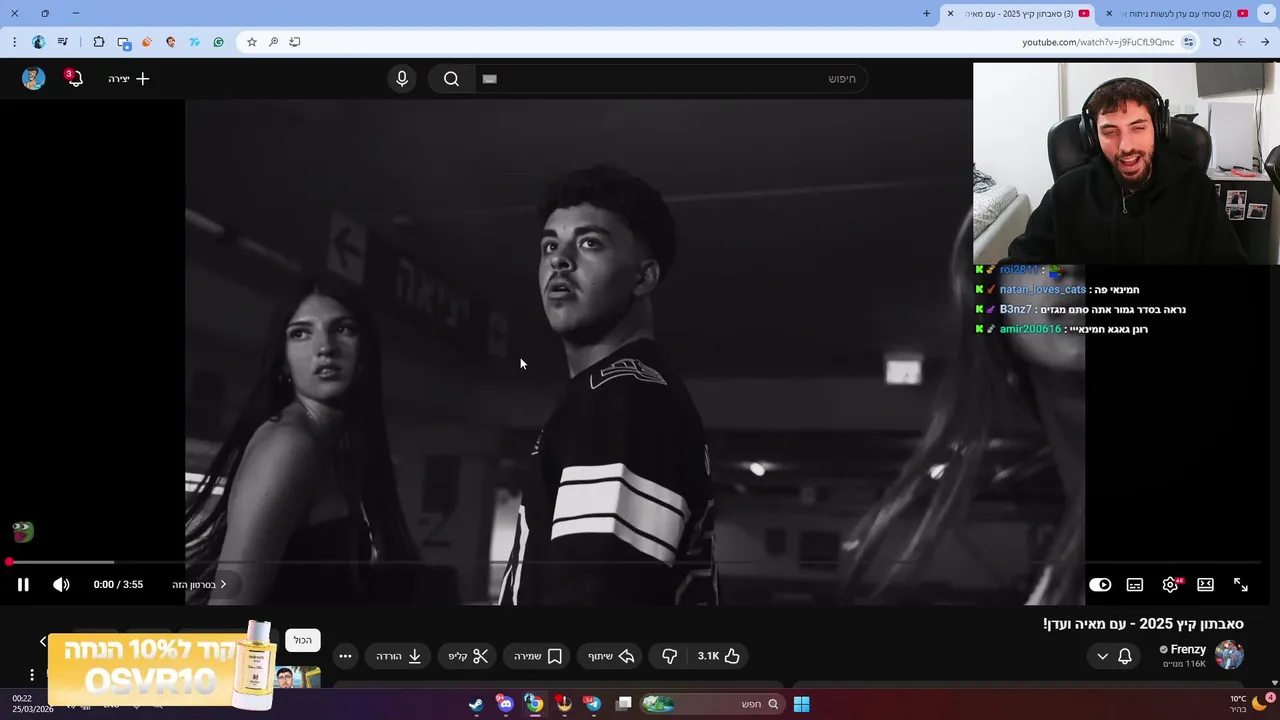Create new content with יצירה
Image resolution: width=1280 pixels, height=720 pixels.
pyautogui.click(x=129, y=79)
